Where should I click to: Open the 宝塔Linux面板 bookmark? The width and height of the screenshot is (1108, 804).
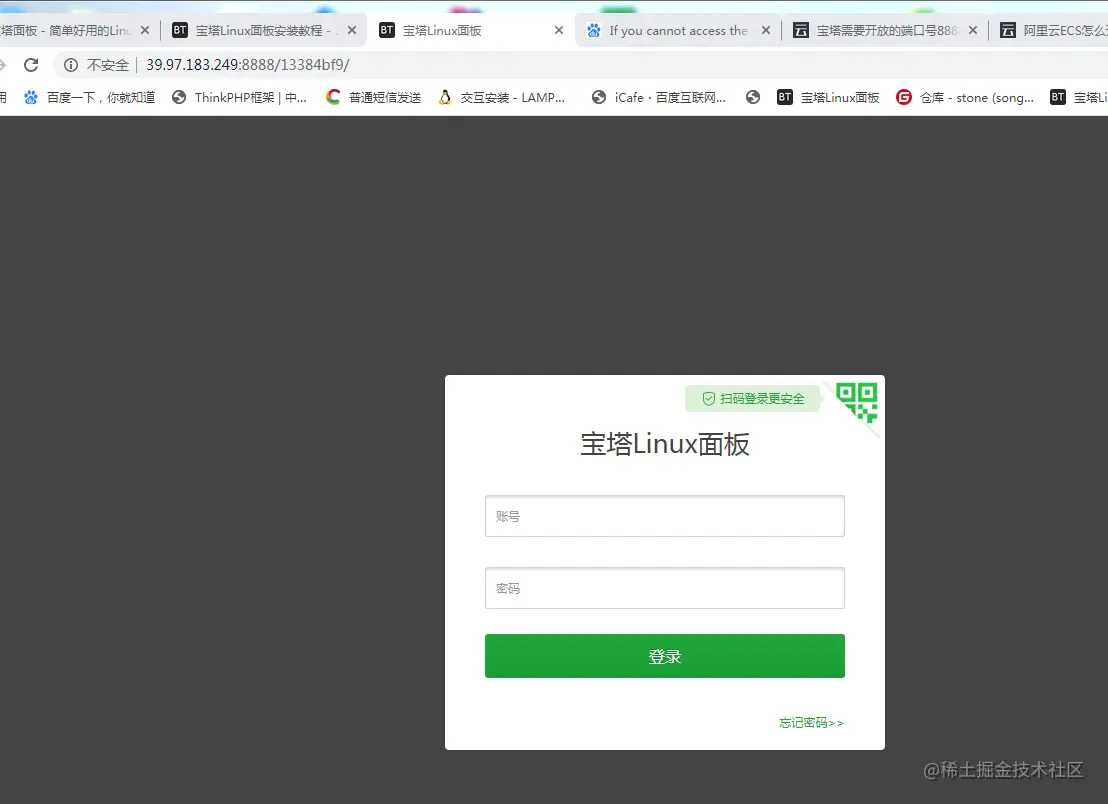[828, 97]
